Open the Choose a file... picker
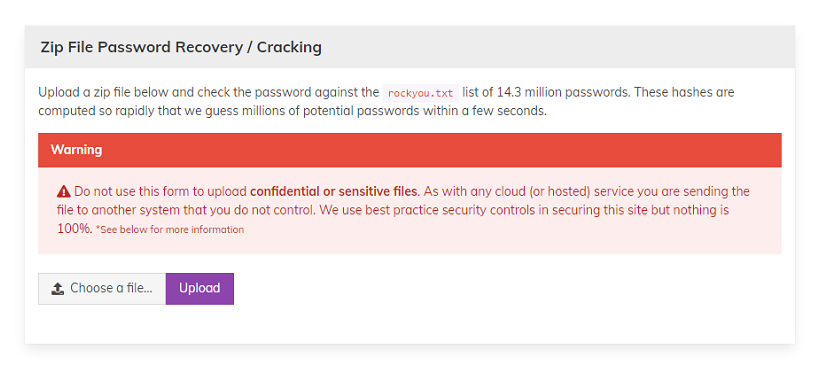The width and height of the screenshot is (818, 373). tap(102, 288)
